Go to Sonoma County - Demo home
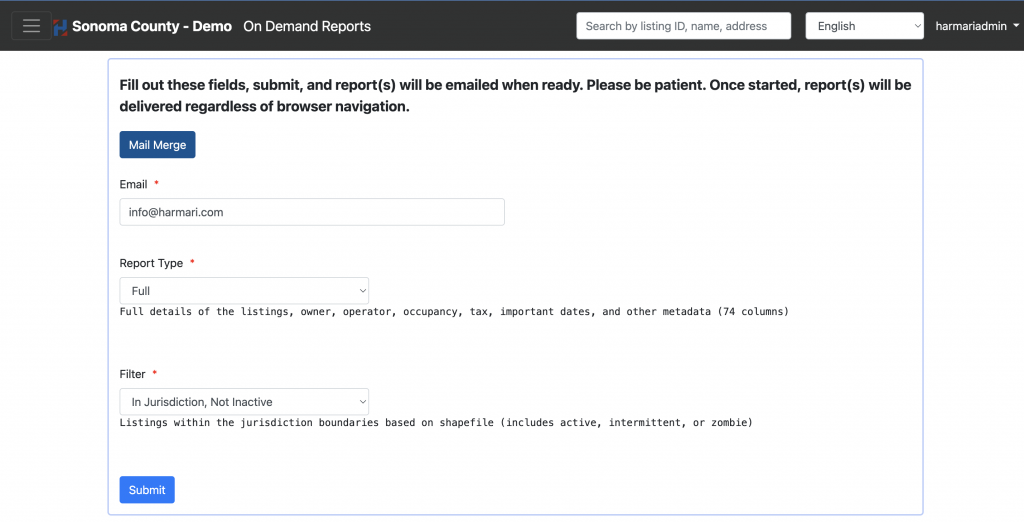1024x522 pixels. point(152,26)
